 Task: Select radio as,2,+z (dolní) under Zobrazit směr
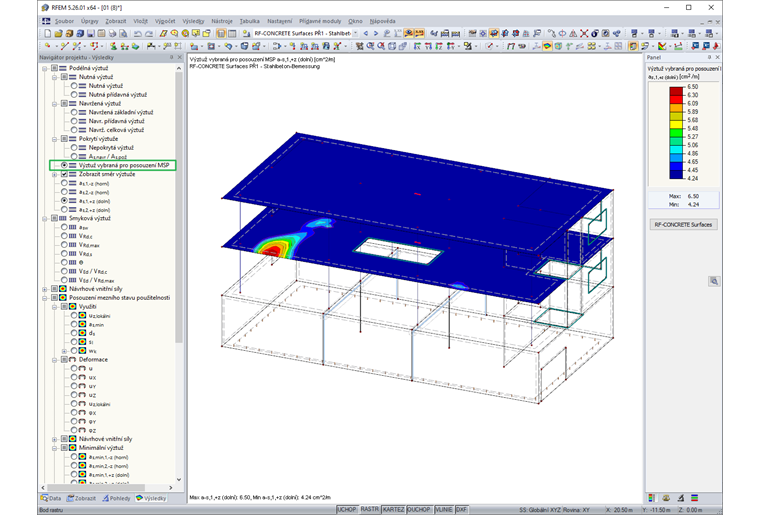pos(64,209)
